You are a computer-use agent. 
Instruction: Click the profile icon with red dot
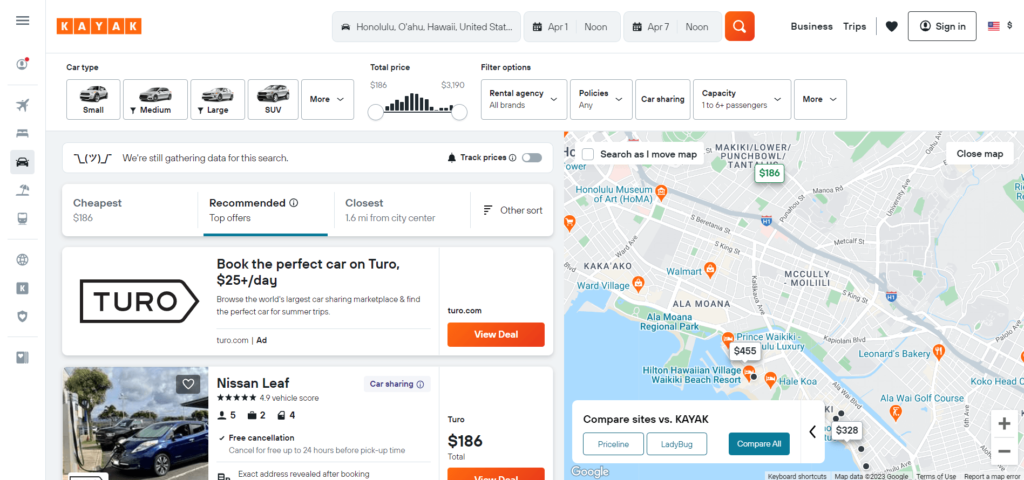click(22, 64)
